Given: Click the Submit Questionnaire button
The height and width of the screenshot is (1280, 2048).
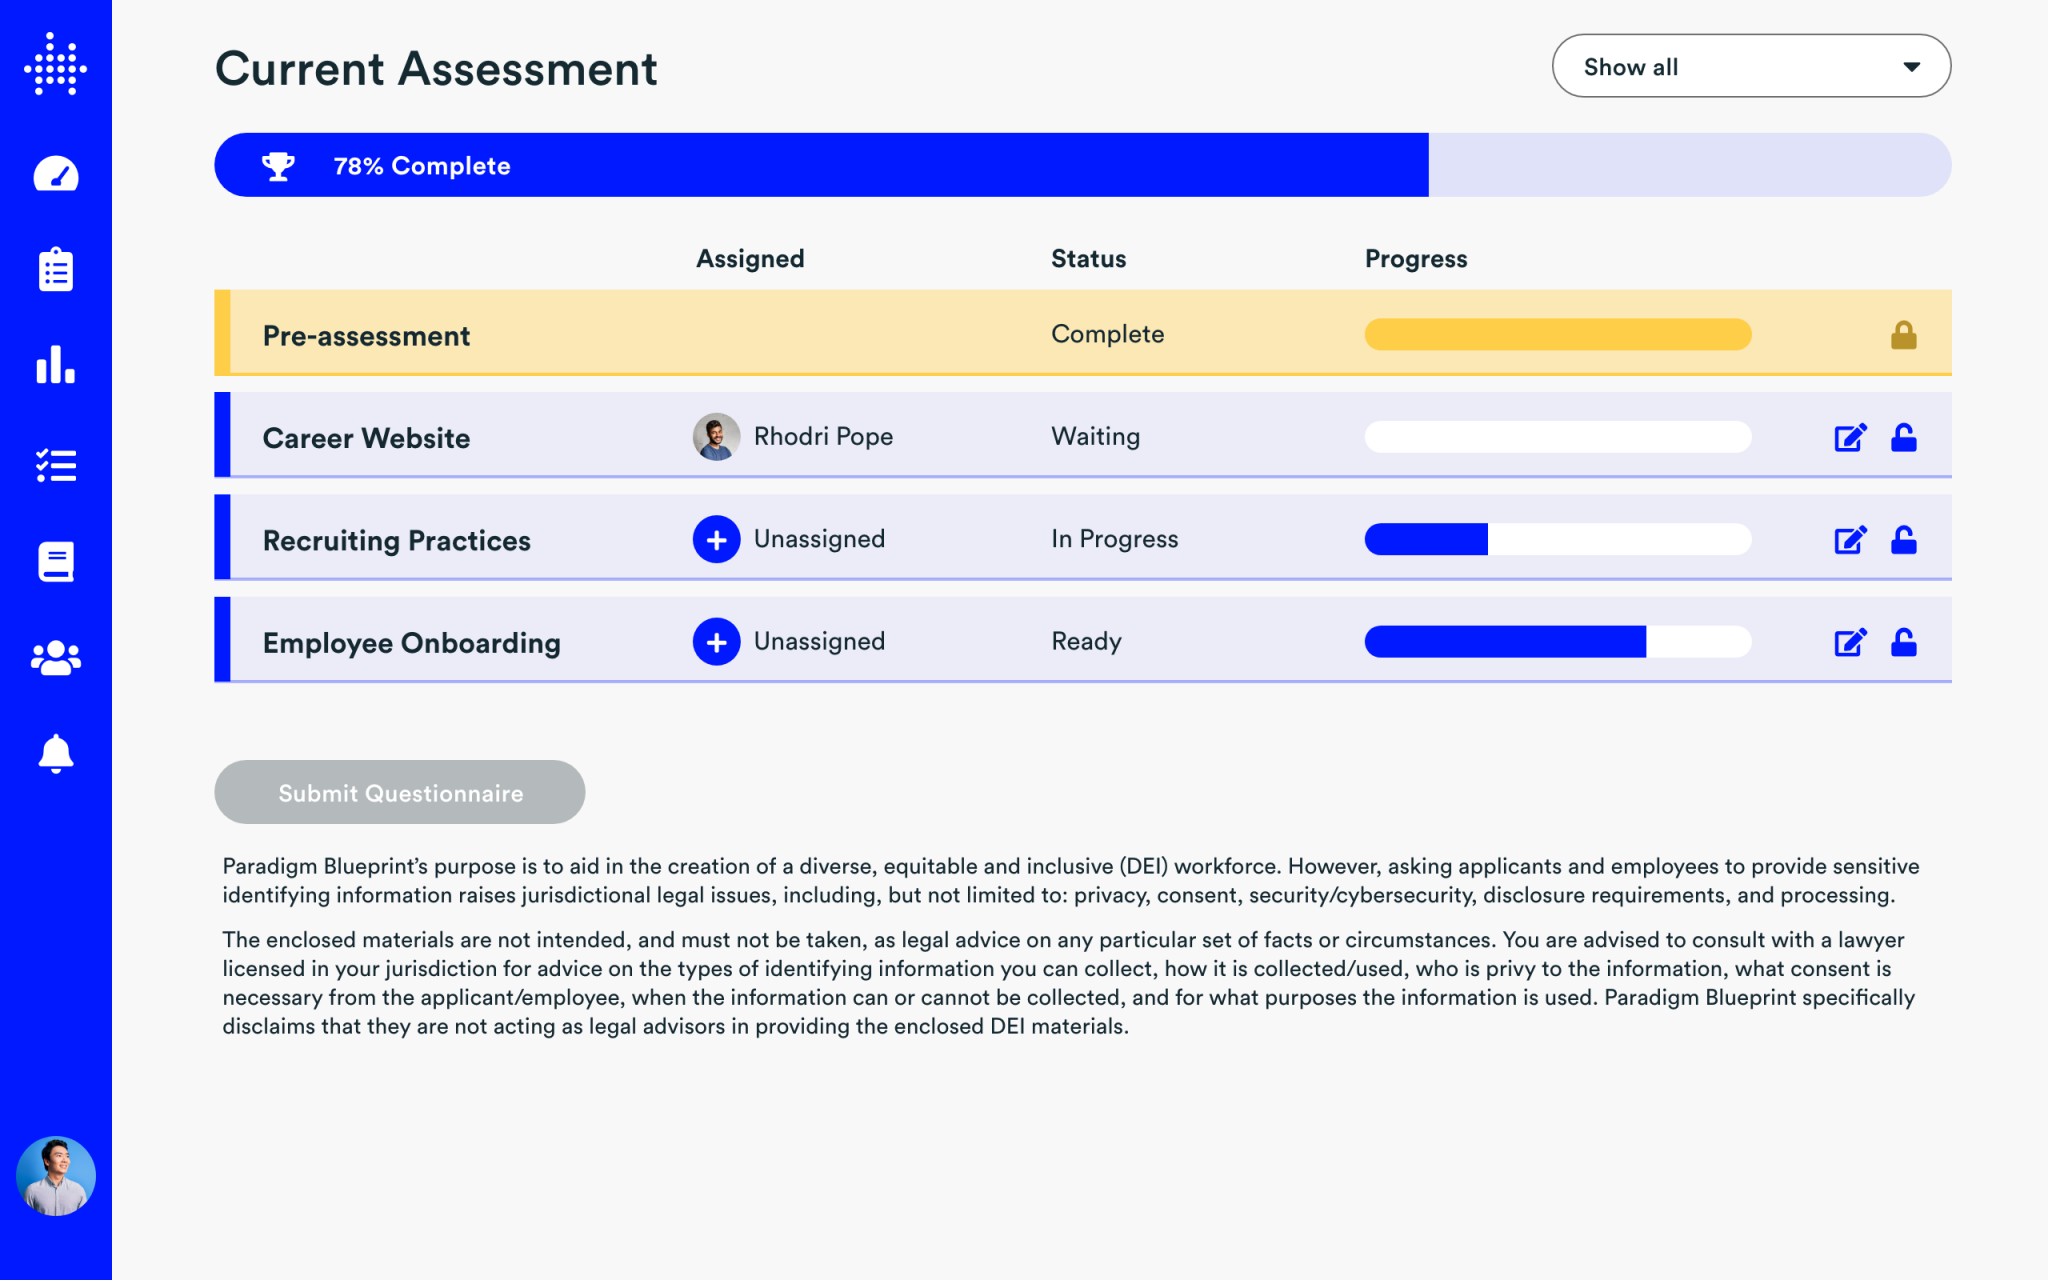Looking at the screenshot, I should [x=399, y=792].
